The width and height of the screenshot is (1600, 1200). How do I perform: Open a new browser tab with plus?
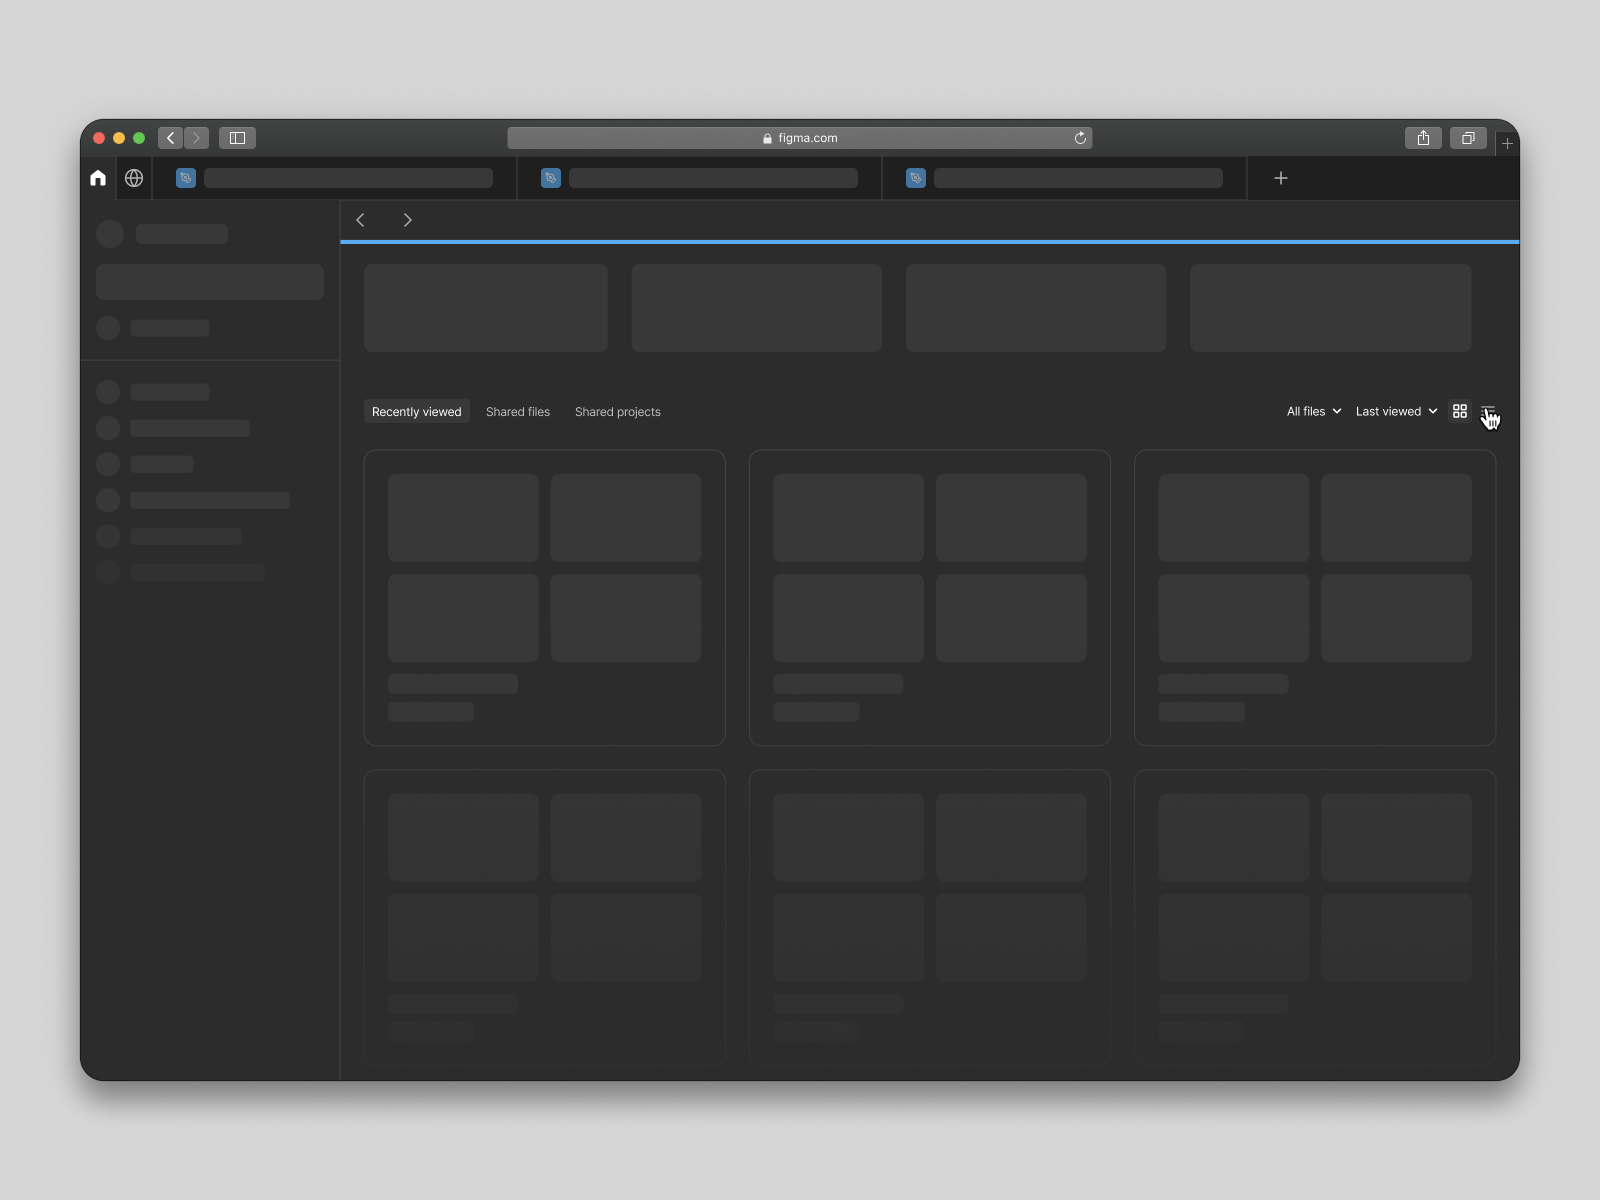click(1281, 177)
